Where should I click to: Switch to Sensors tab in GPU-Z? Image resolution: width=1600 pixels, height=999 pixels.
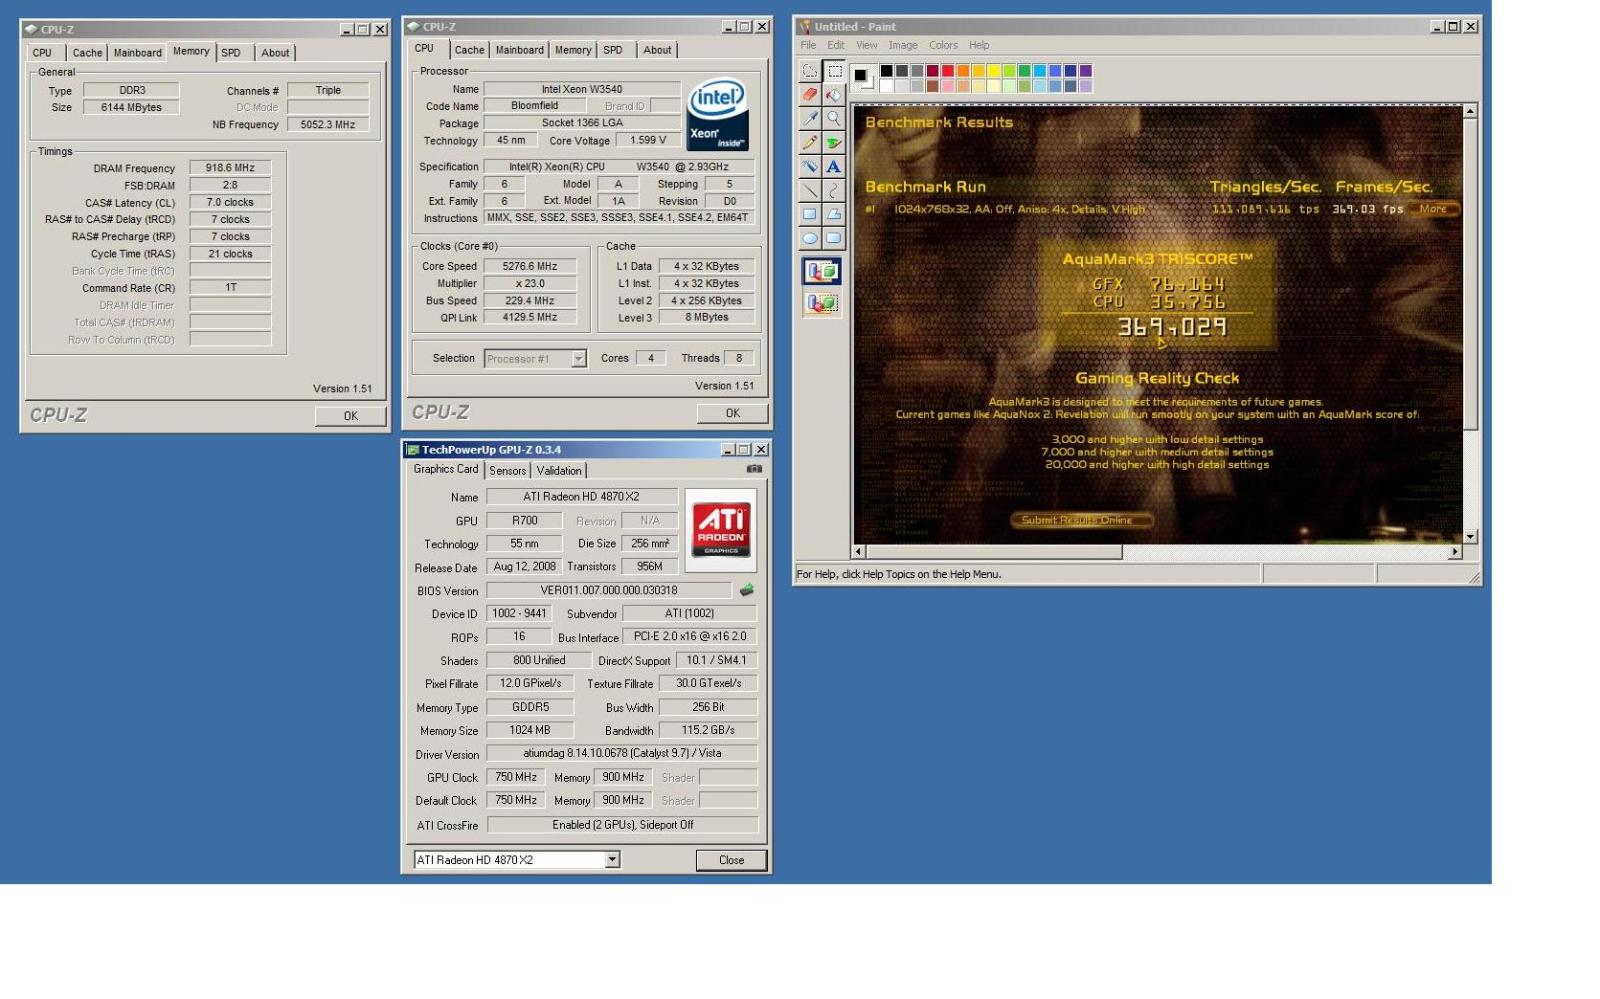click(508, 470)
